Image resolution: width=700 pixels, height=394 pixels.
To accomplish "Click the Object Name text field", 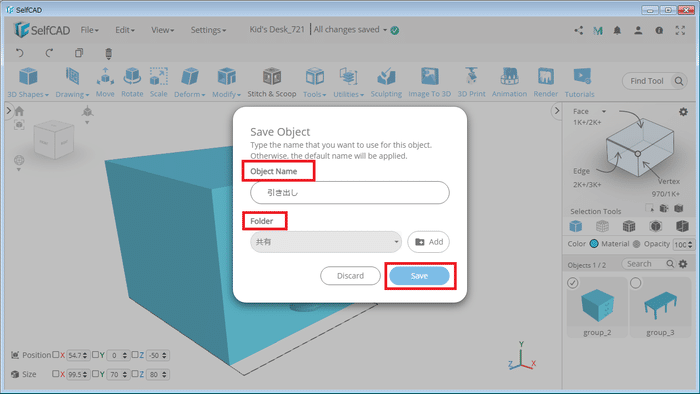I will [350, 193].
